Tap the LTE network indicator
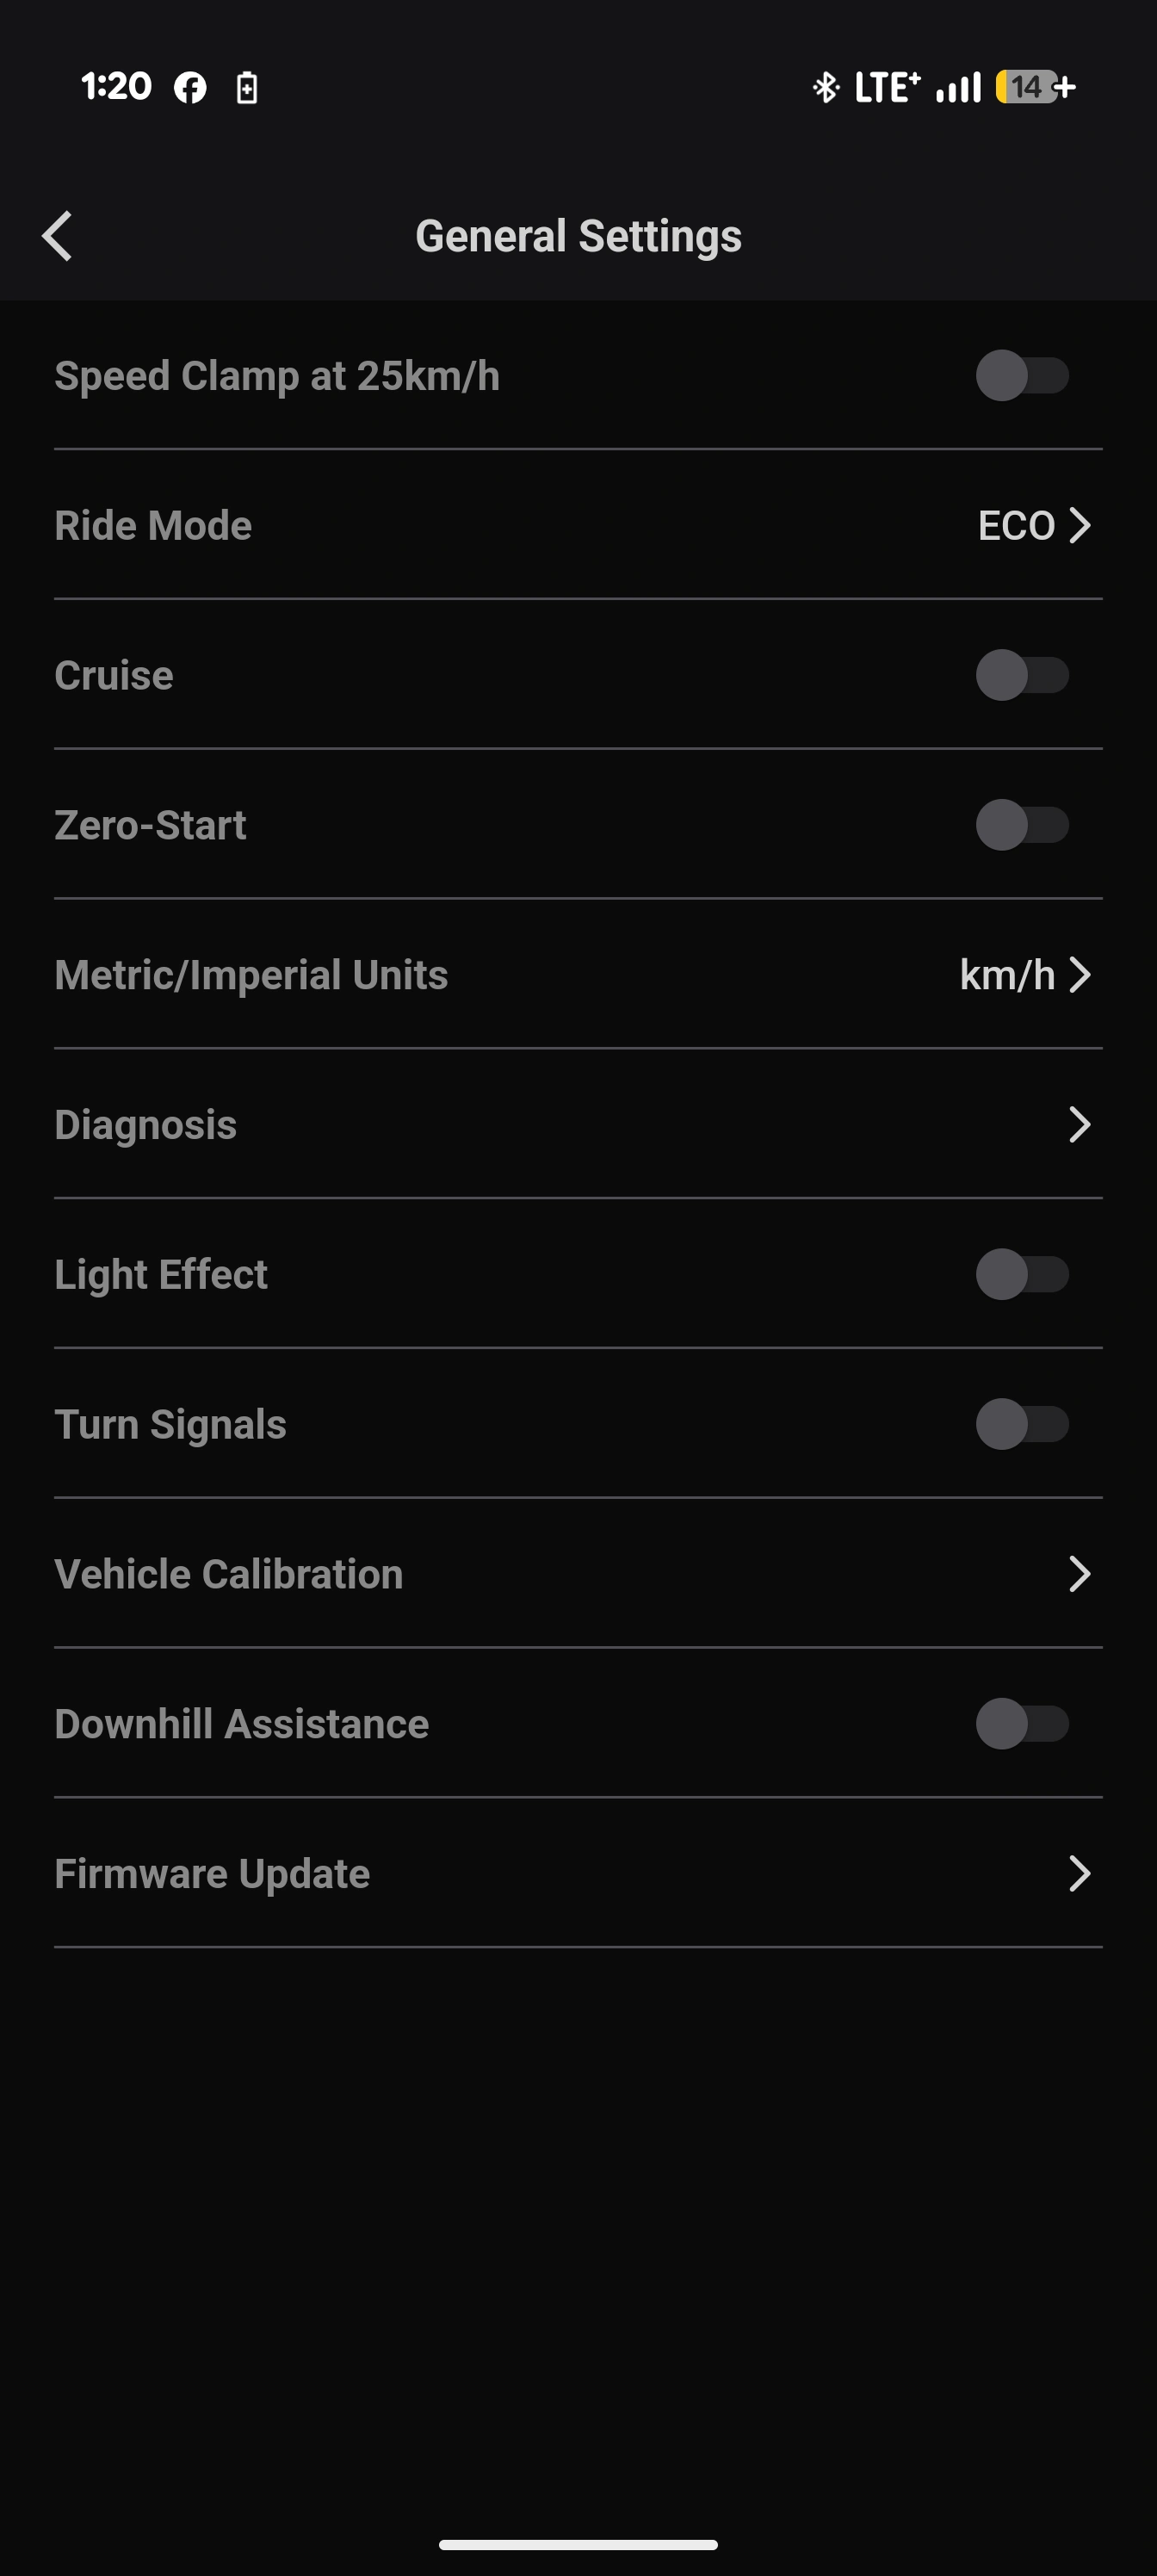The image size is (1157, 2576). 887,87
